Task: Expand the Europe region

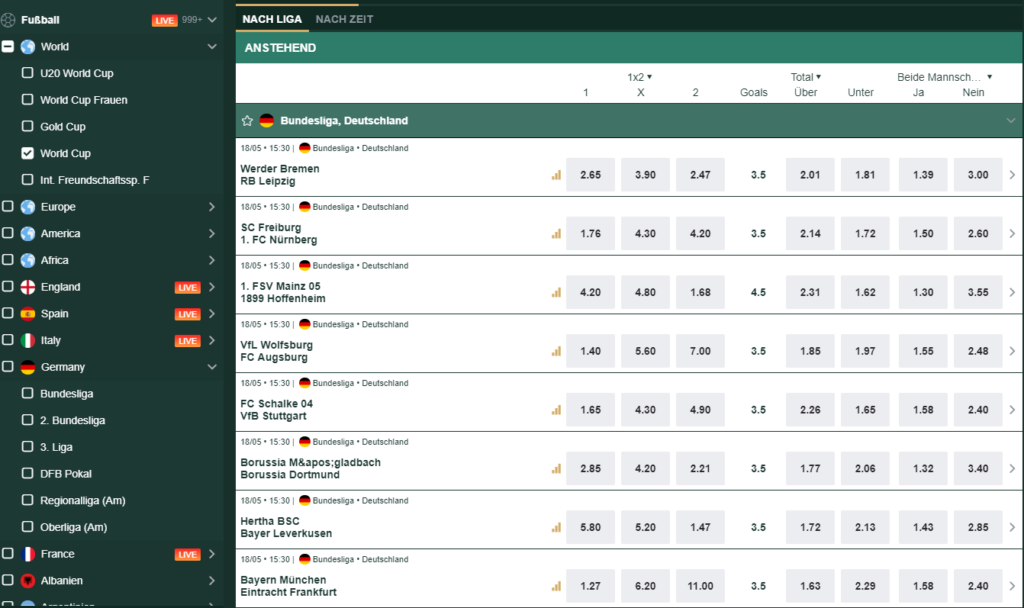Action: (x=212, y=207)
